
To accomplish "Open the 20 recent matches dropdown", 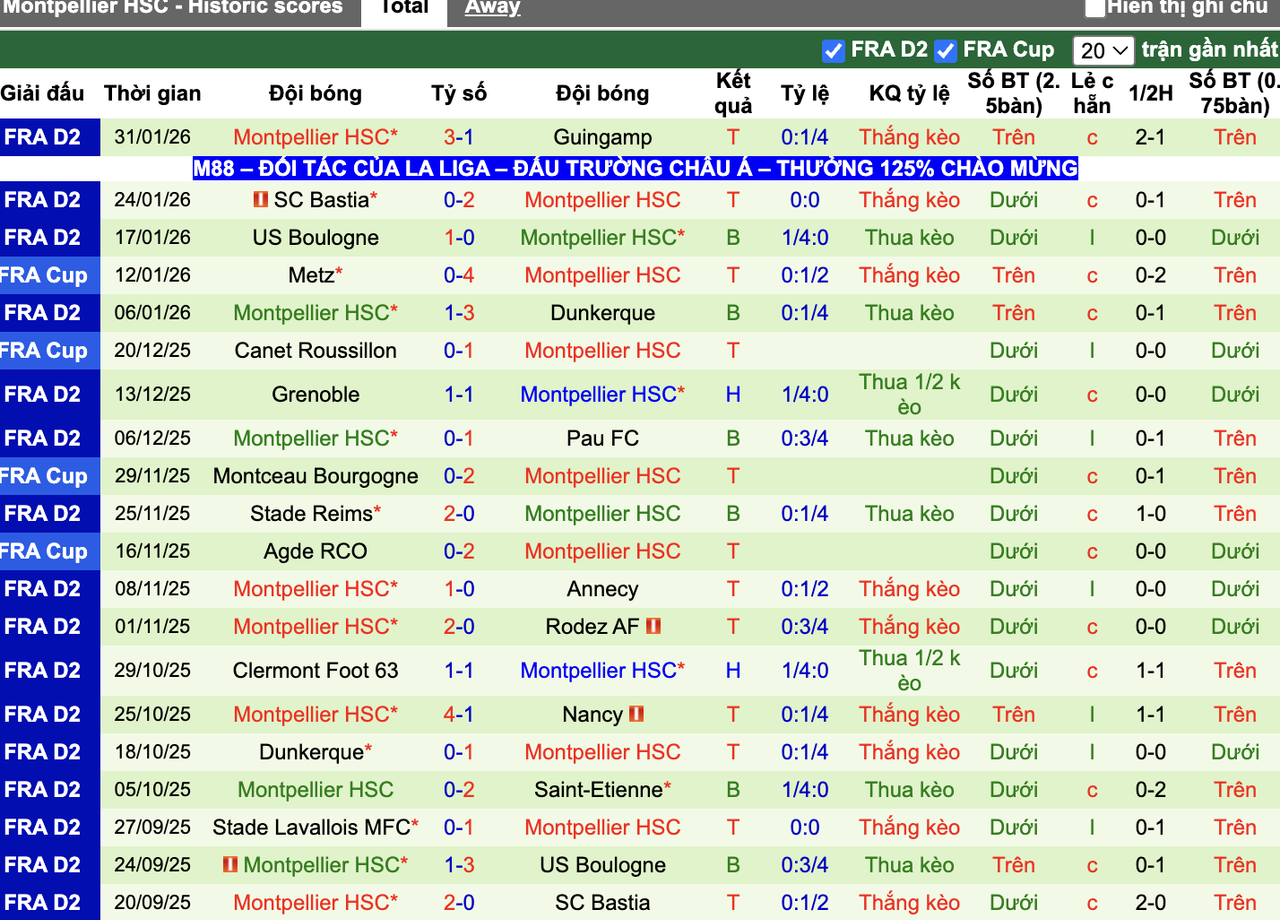I will tap(1104, 50).
